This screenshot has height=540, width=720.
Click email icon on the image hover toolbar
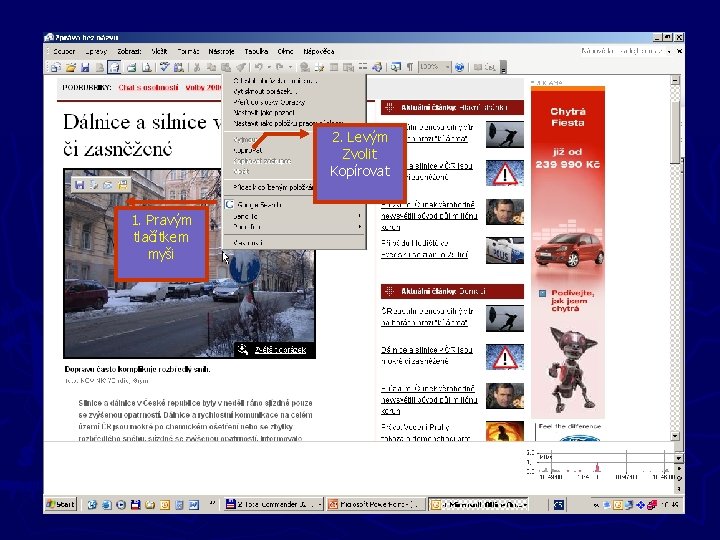(107, 184)
